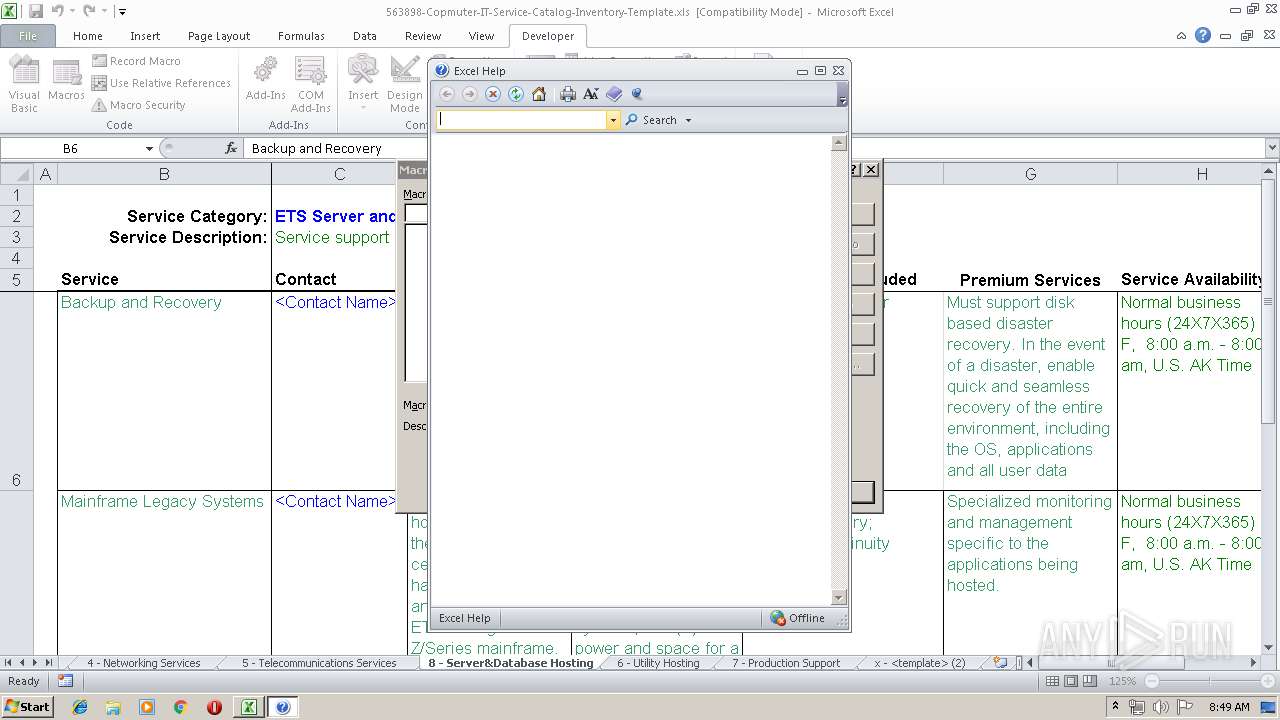
Task: Open sheet 7 - Production Support
Action: [786, 663]
